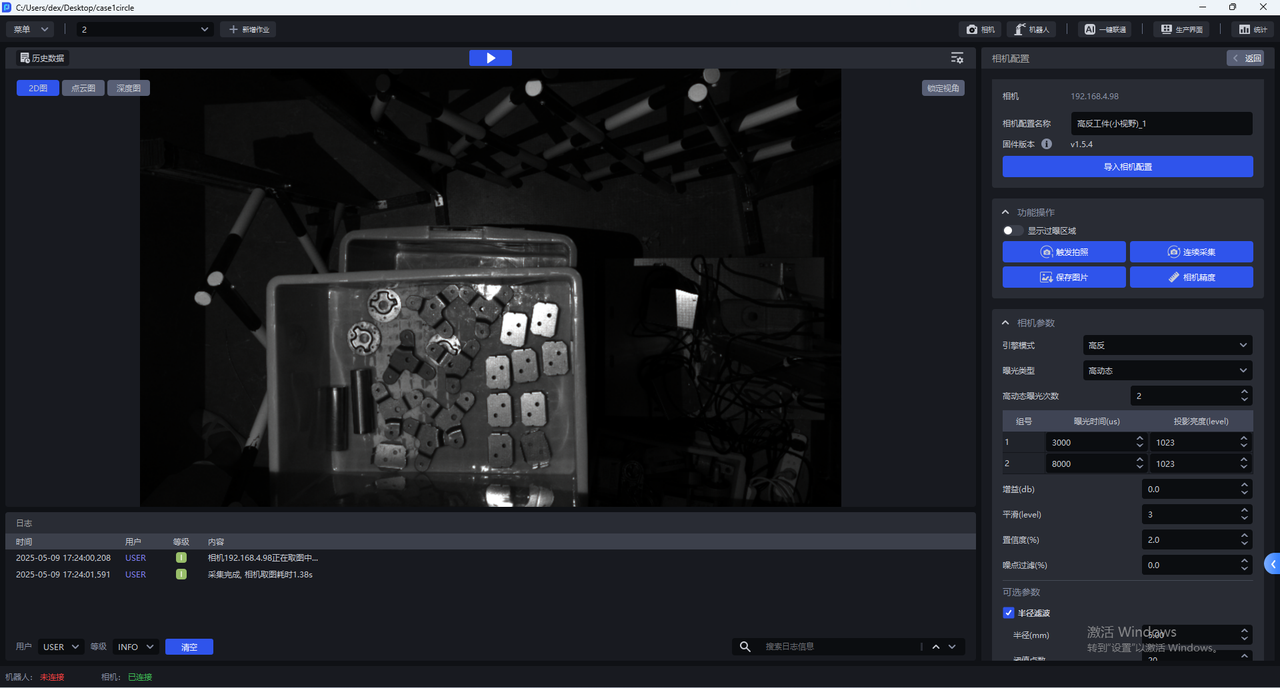
Task: Open the 统计 statistics panel
Action: point(1253,30)
